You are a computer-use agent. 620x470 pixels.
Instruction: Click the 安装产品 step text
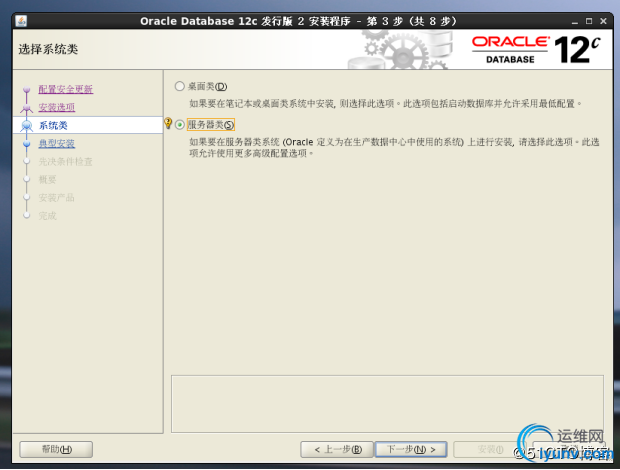[x=57, y=198]
